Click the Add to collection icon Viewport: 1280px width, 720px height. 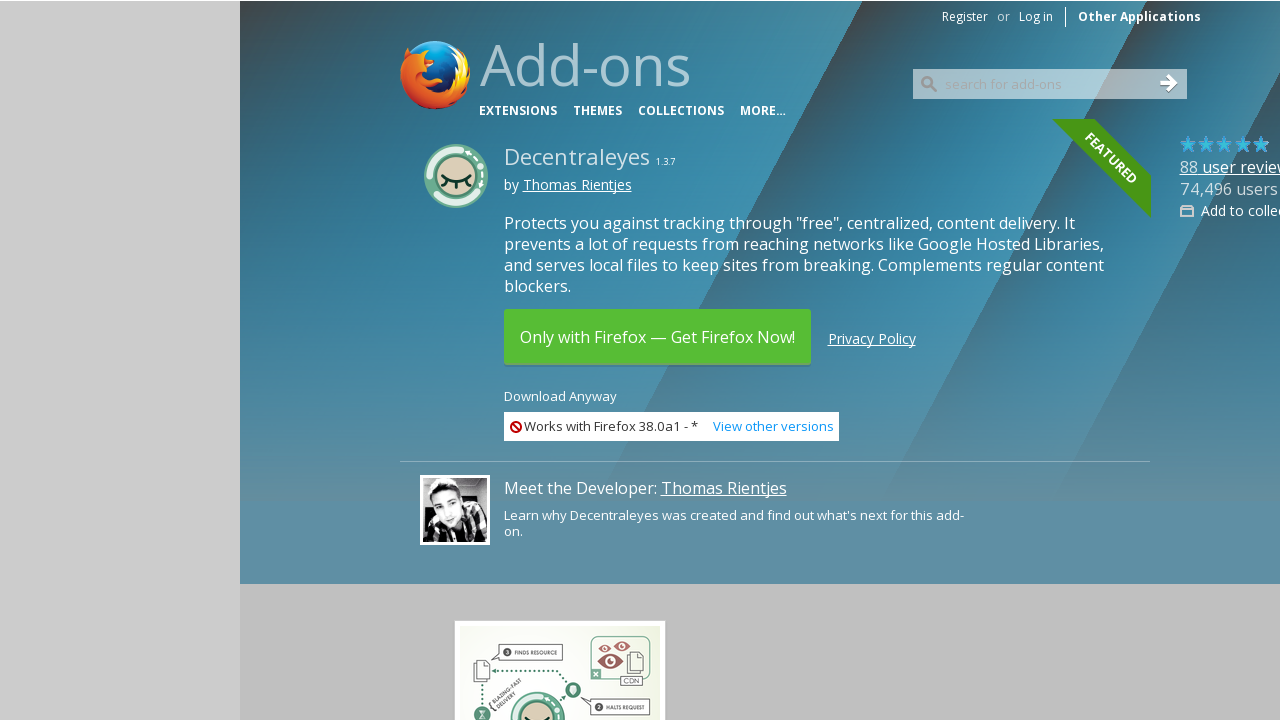coord(1187,211)
